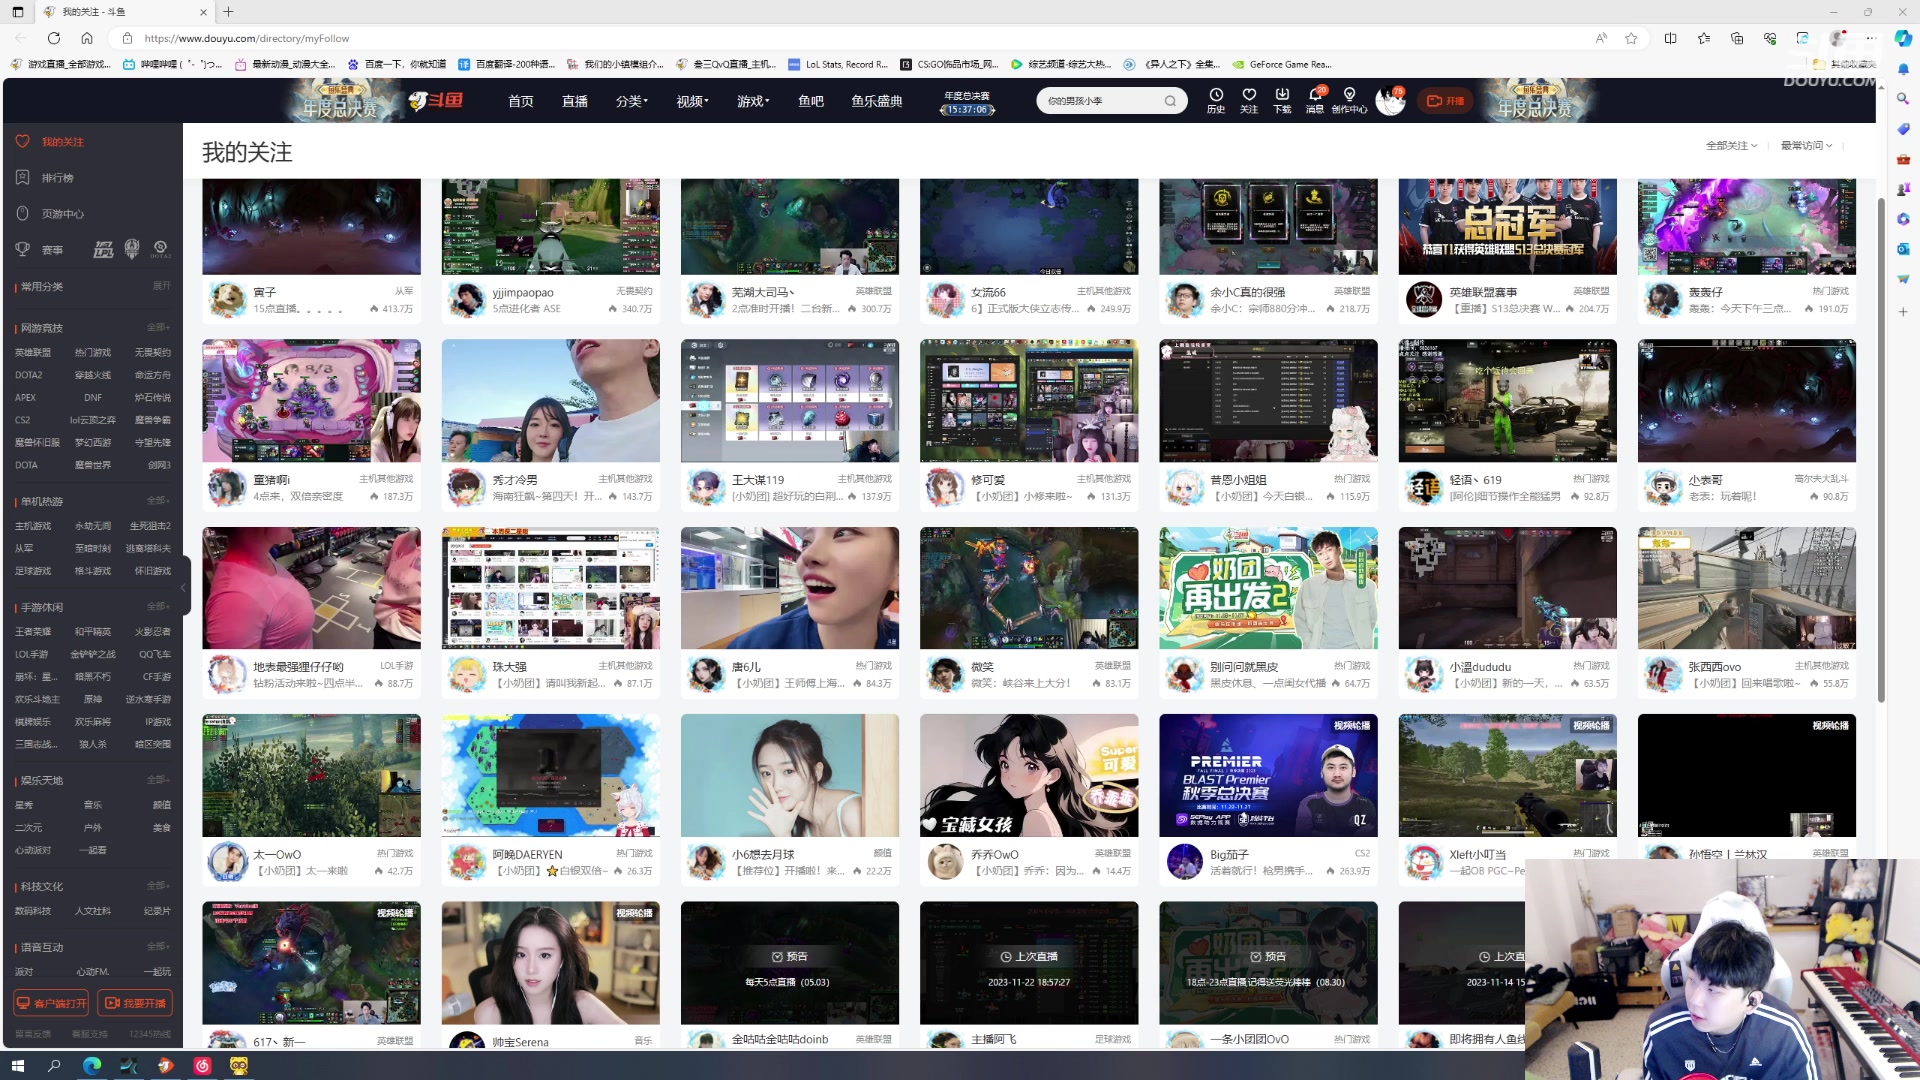
Task: Click the 开播 start streaming button
Action: (1445, 101)
